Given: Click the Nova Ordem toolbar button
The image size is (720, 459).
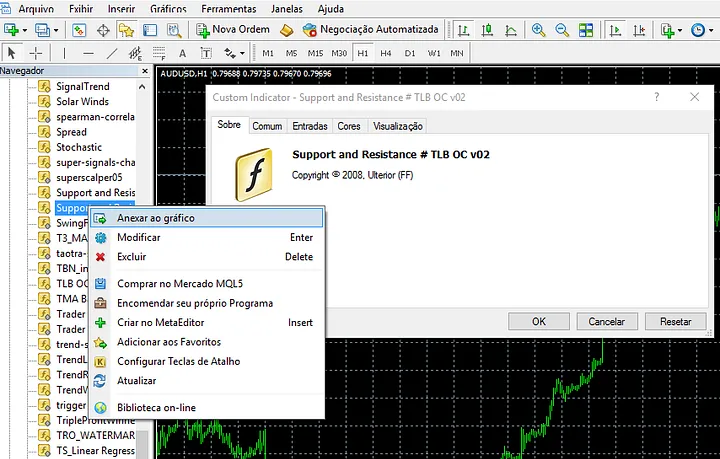Looking at the screenshot, I should point(234,30).
